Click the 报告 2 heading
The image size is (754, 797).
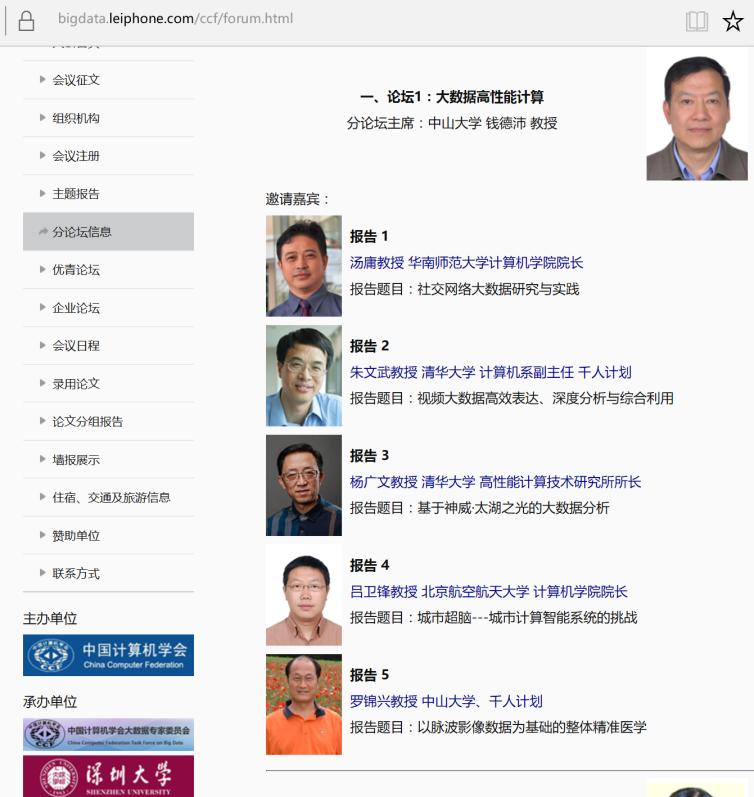point(369,346)
